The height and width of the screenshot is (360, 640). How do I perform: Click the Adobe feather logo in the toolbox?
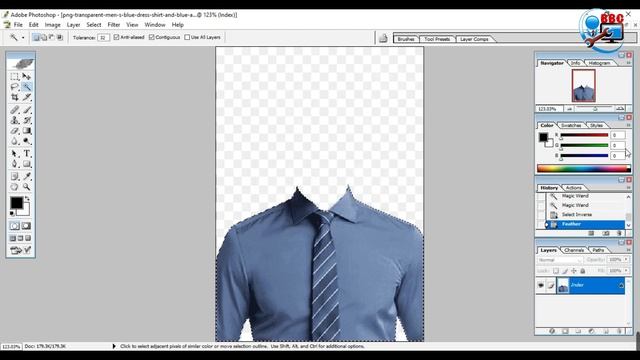coord(20,63)
